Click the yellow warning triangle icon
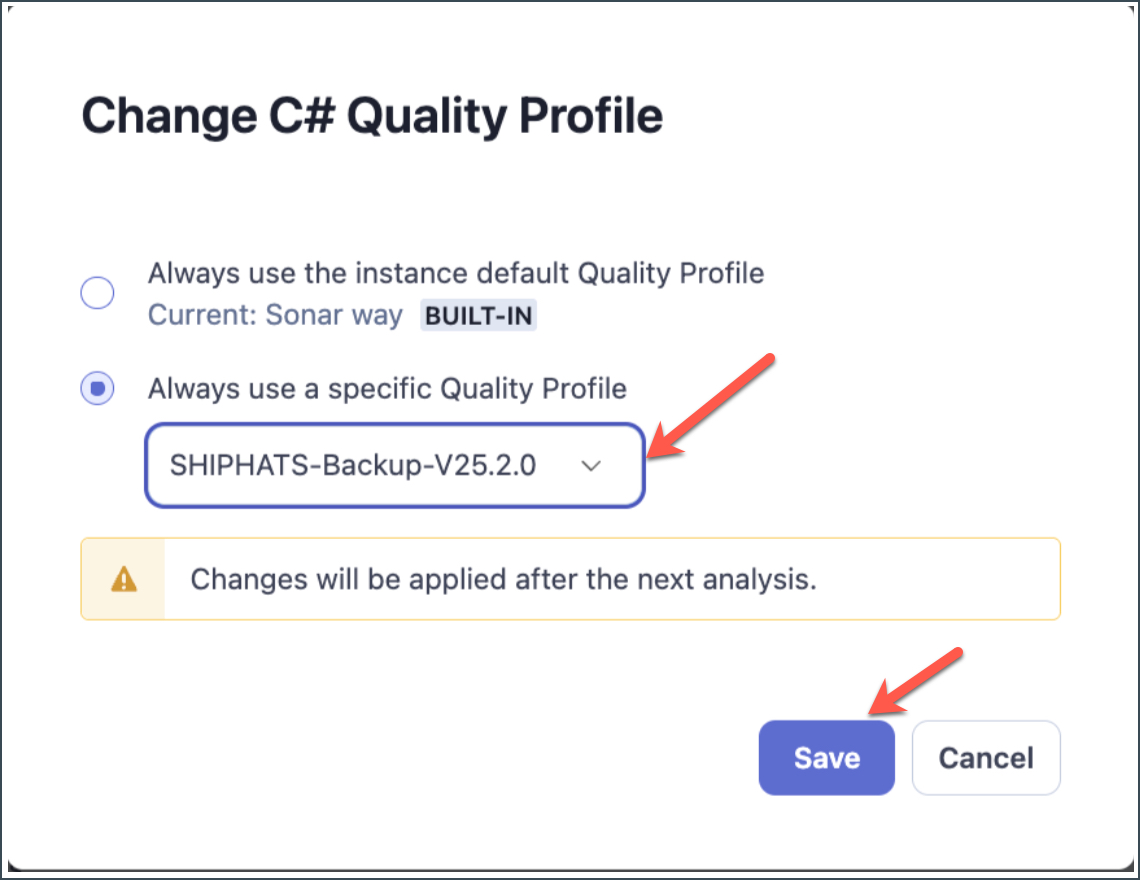Viewport: 1140px width, 880px height. (x=123, y=579)
